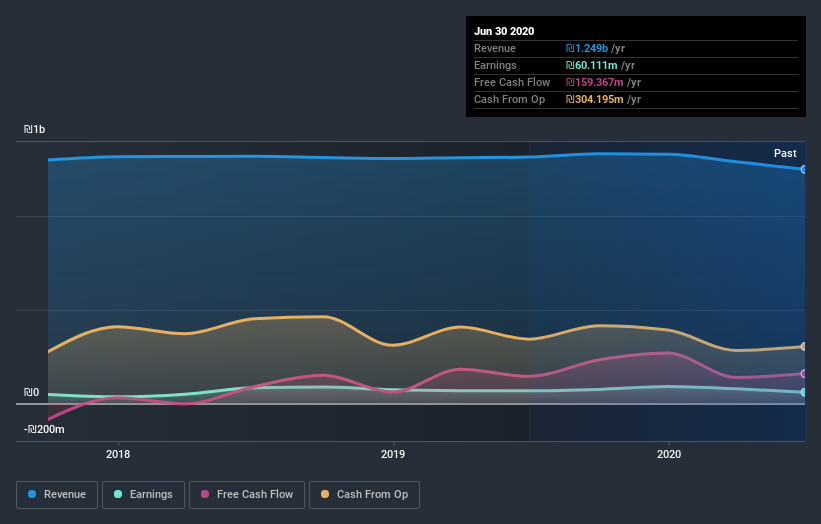This screenshot has height=524, width=821.
Task: Select the 2018 x-axis label
Action: click(118, 454)
